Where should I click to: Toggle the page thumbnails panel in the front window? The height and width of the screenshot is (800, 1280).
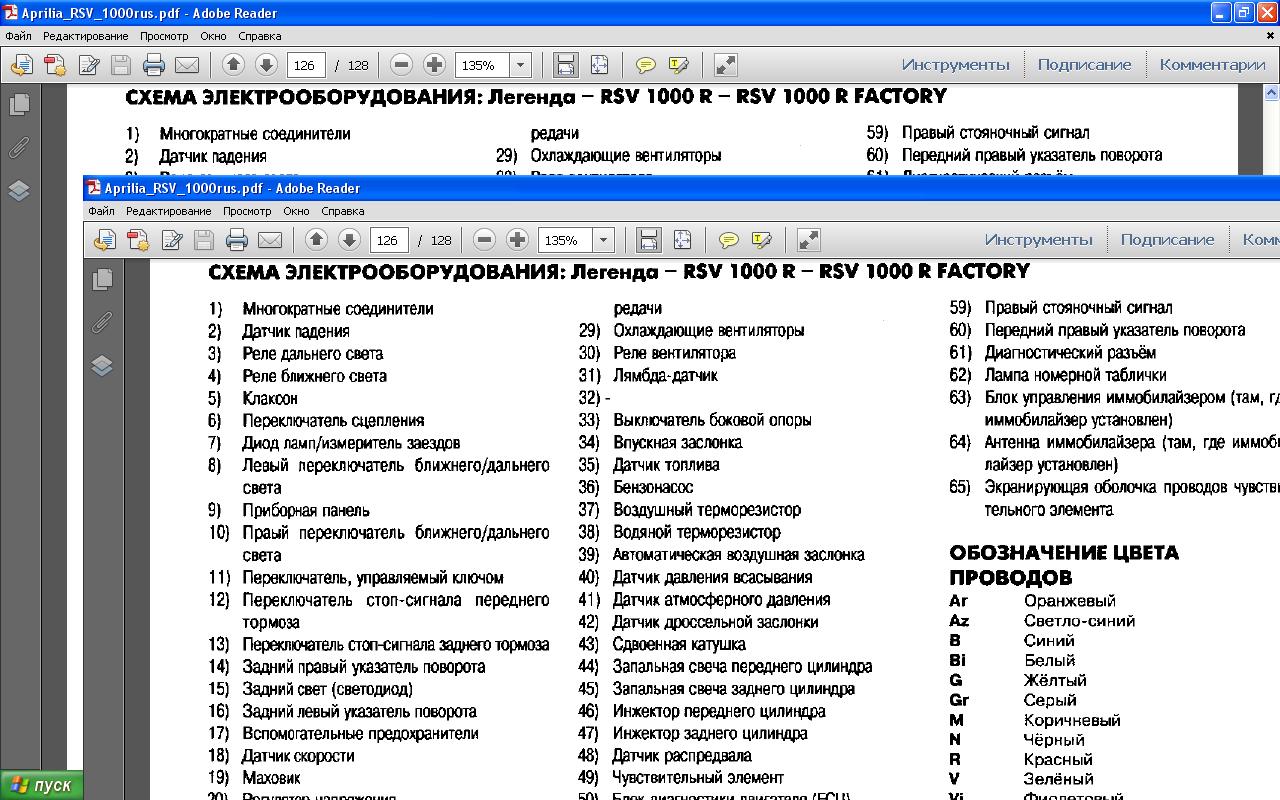pos(102,280)
